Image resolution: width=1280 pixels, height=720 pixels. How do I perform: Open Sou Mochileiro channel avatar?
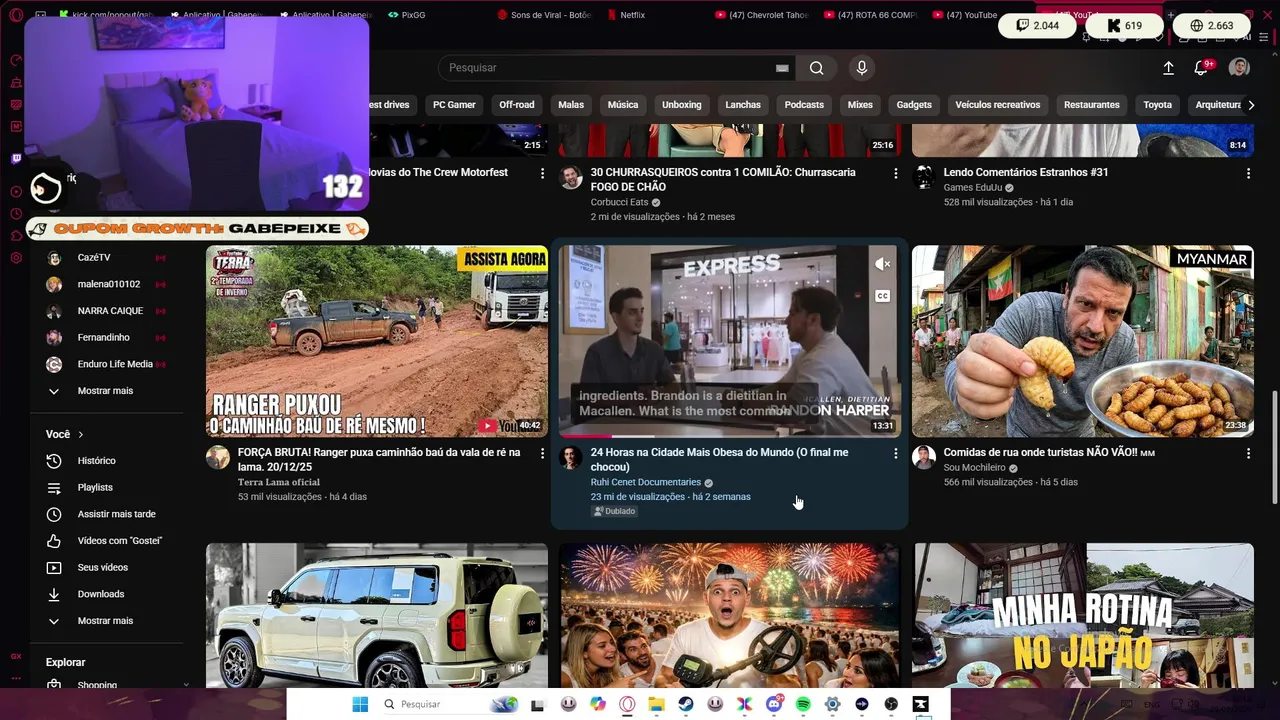tap(924, 458)
